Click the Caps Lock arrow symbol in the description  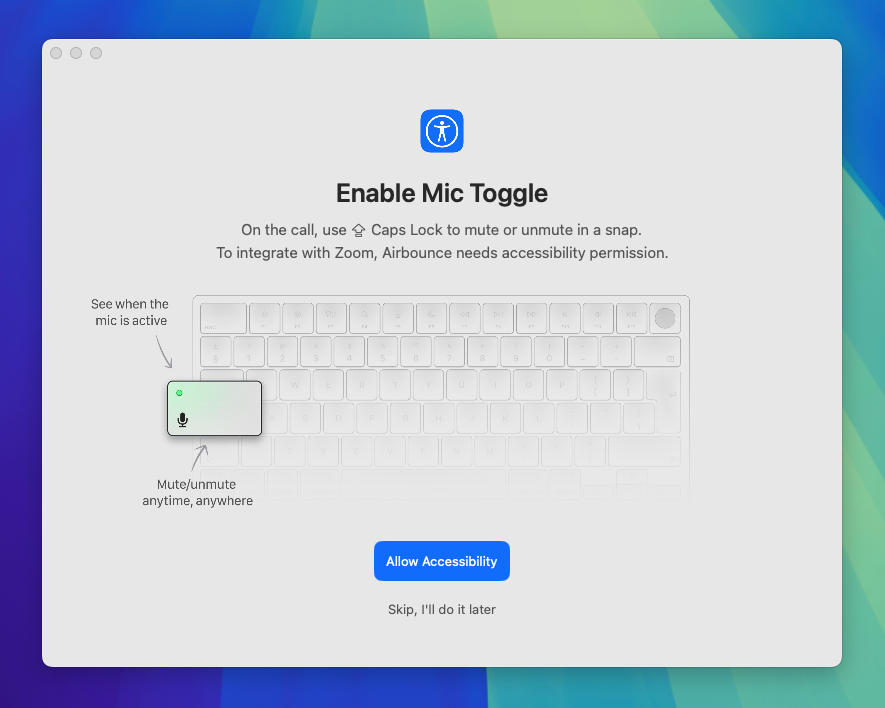[358, 230]
